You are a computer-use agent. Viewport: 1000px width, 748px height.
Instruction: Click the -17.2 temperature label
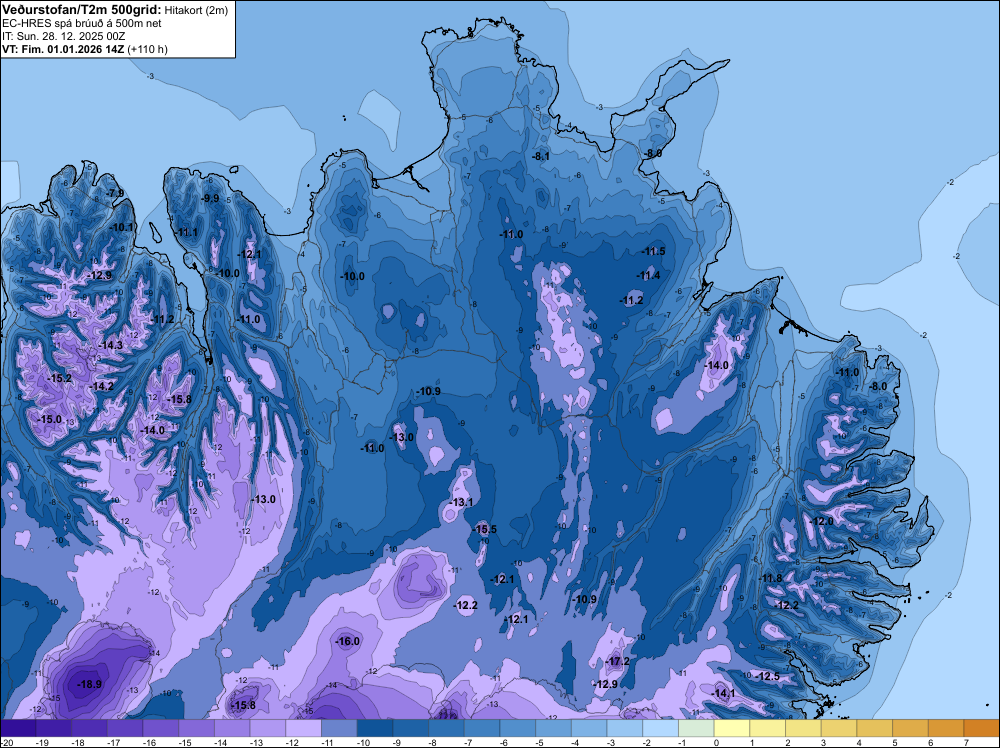617,661
